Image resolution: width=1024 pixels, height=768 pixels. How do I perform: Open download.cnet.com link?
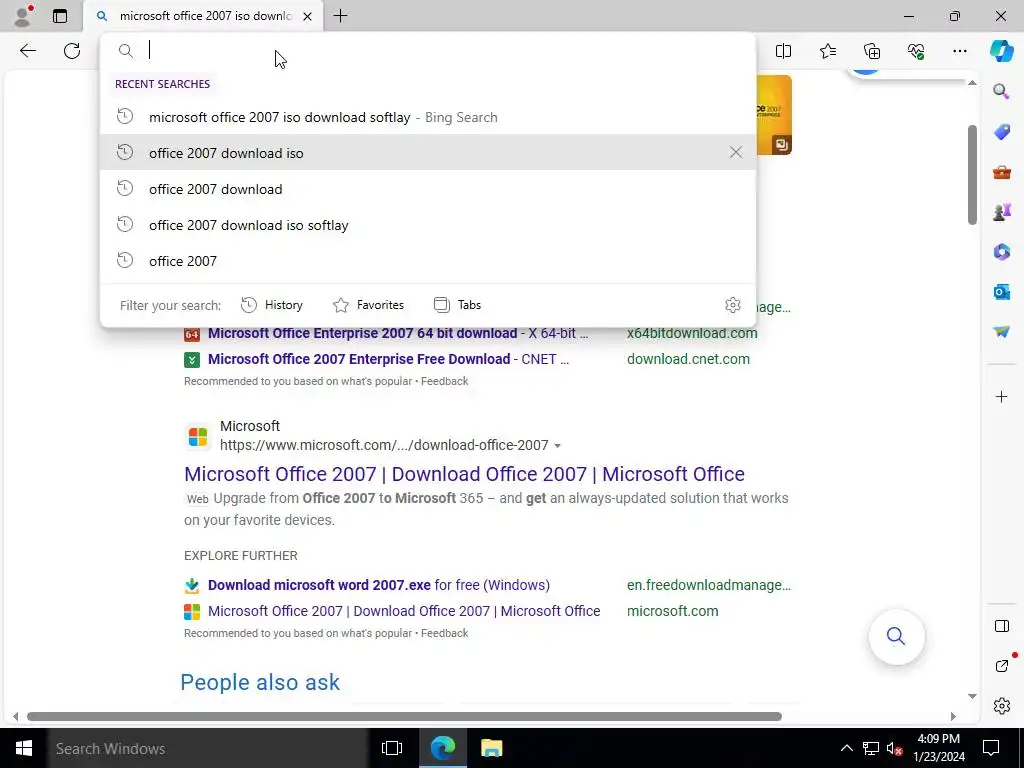point(688,359)
